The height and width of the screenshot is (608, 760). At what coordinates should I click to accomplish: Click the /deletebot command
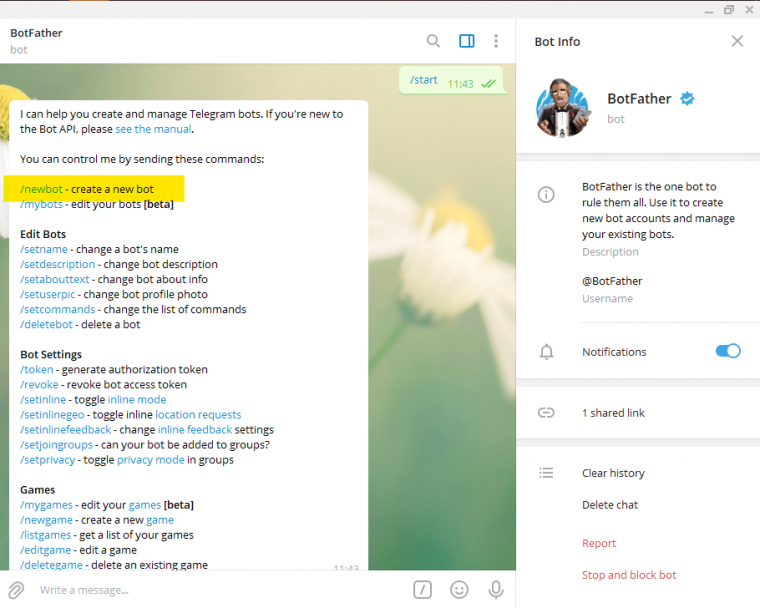[x=46, y=324]
